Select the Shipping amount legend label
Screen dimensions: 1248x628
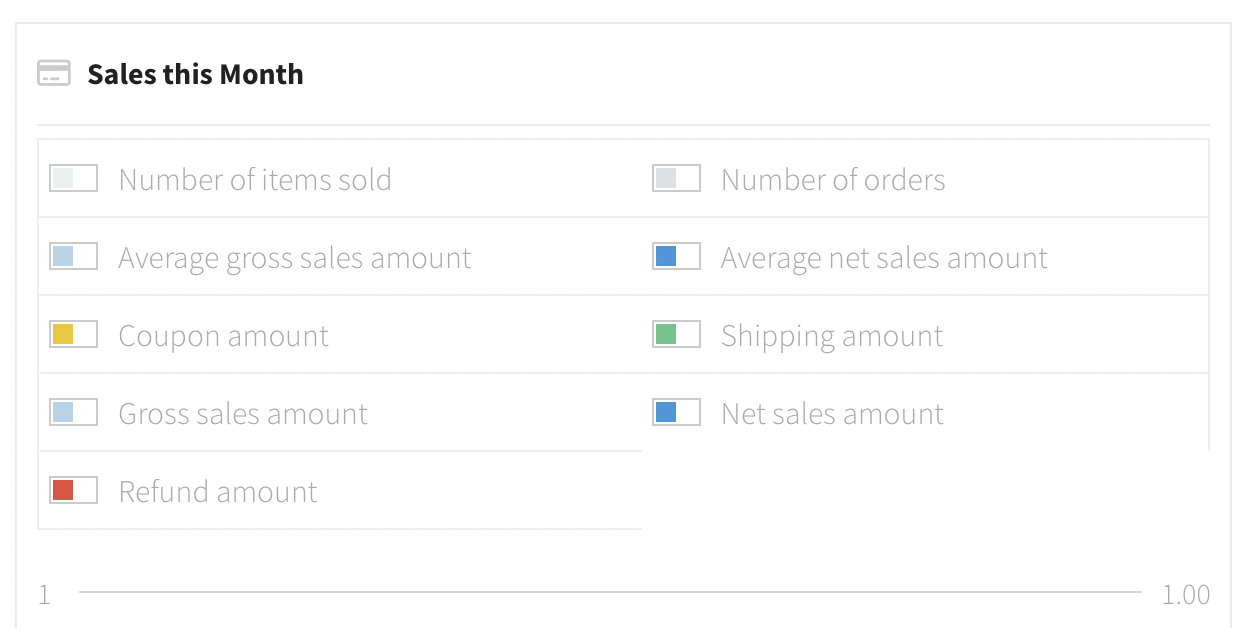pyautogui.click(x=832, y=336)
